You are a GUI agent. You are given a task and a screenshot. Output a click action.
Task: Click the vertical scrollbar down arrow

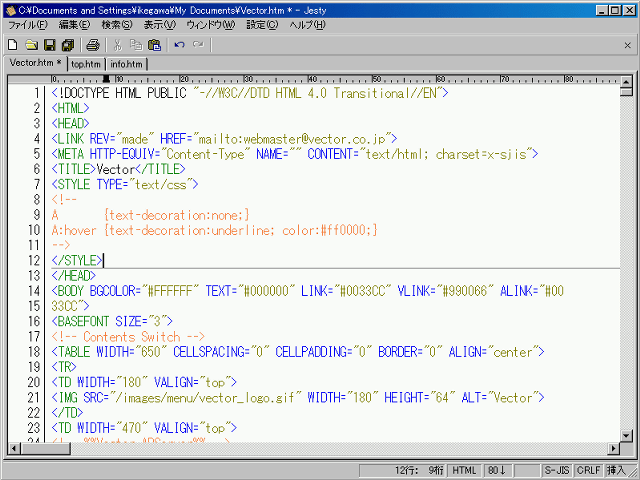click(626, 436)
